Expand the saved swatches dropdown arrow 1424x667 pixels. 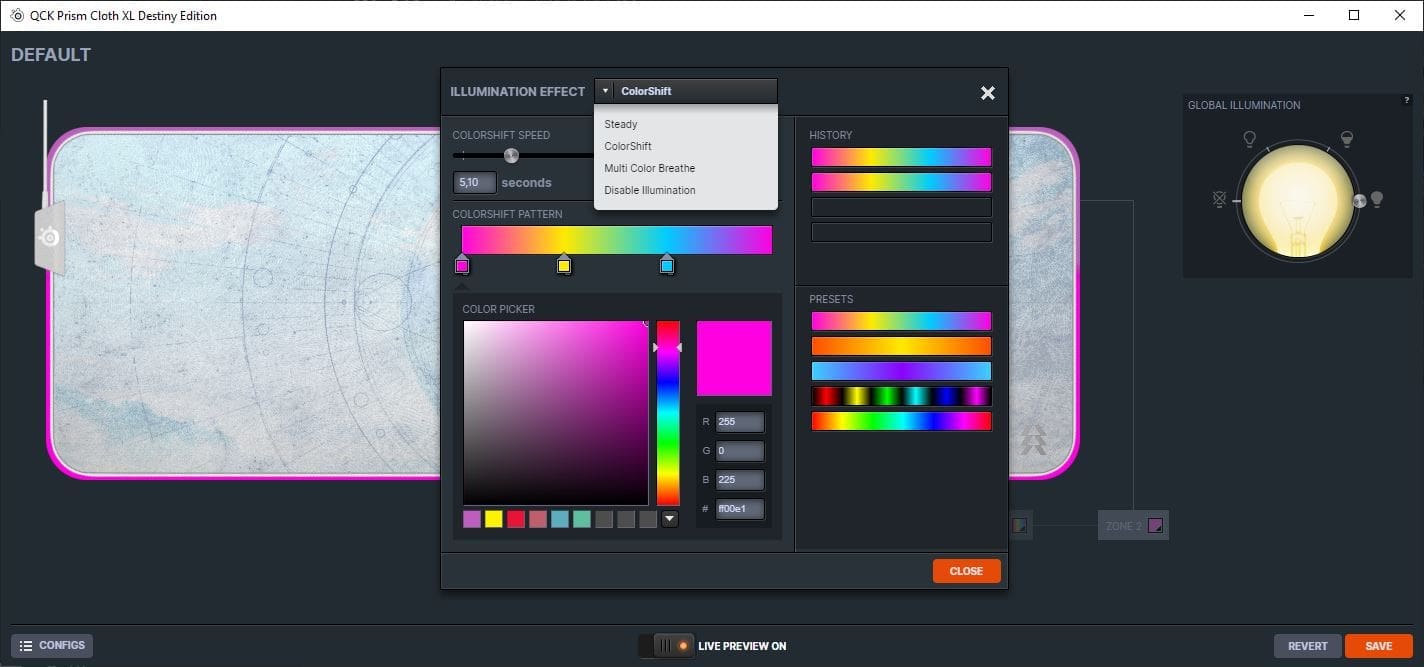coord(670,519)
